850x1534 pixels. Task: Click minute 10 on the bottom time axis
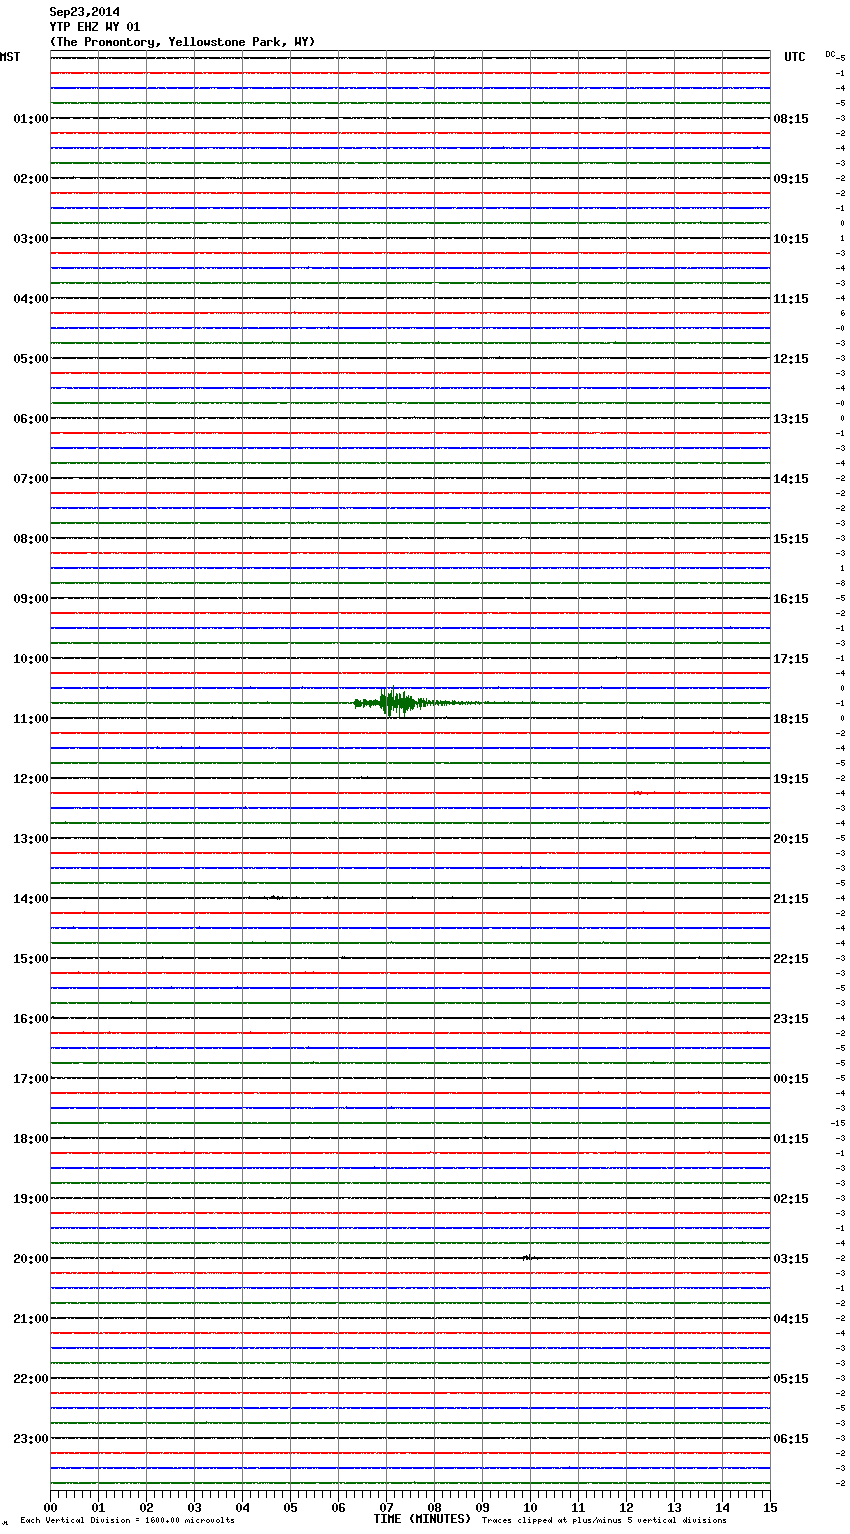tap(530, 1507)
